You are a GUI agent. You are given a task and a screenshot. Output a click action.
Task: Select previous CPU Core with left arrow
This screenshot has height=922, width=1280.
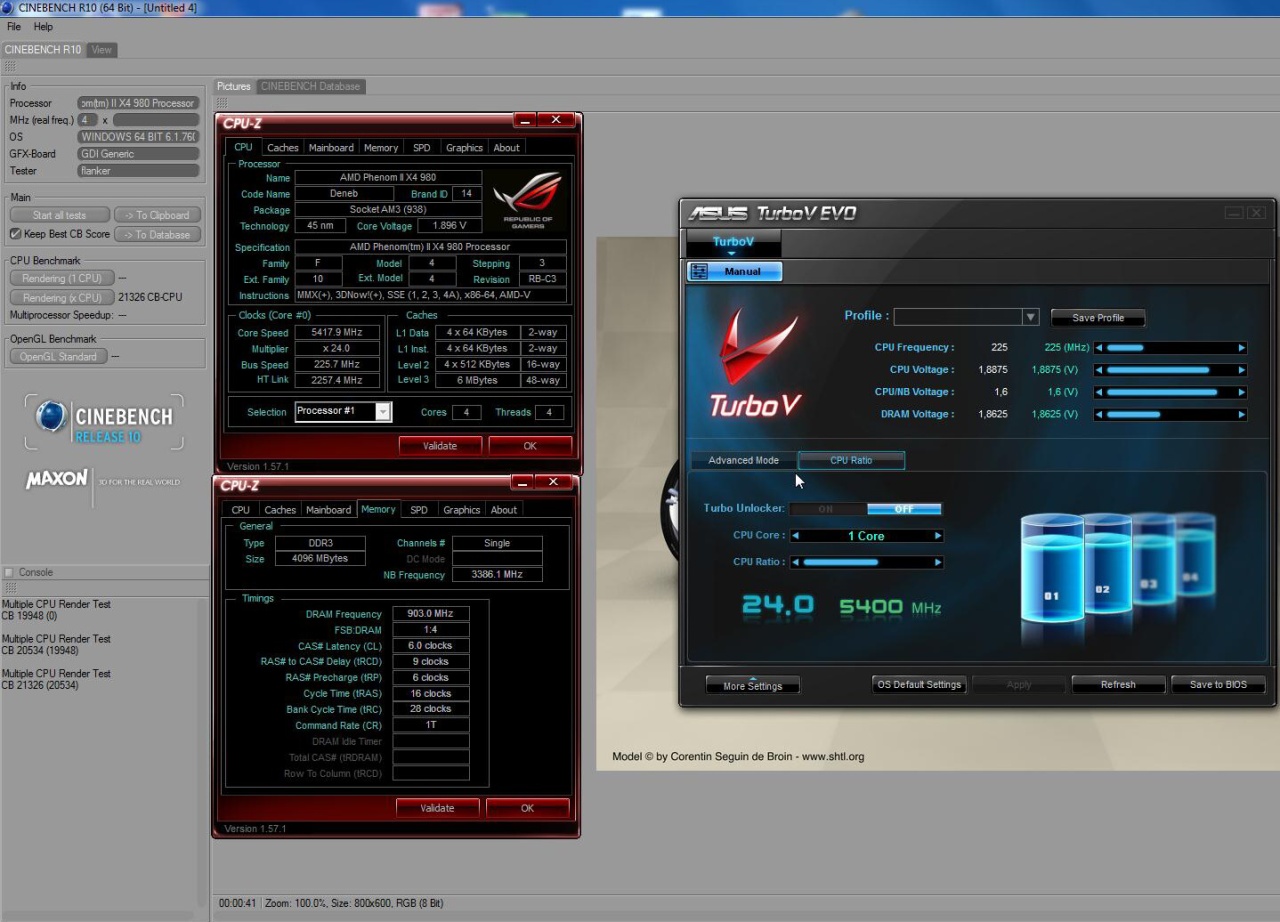coord(796,536)
